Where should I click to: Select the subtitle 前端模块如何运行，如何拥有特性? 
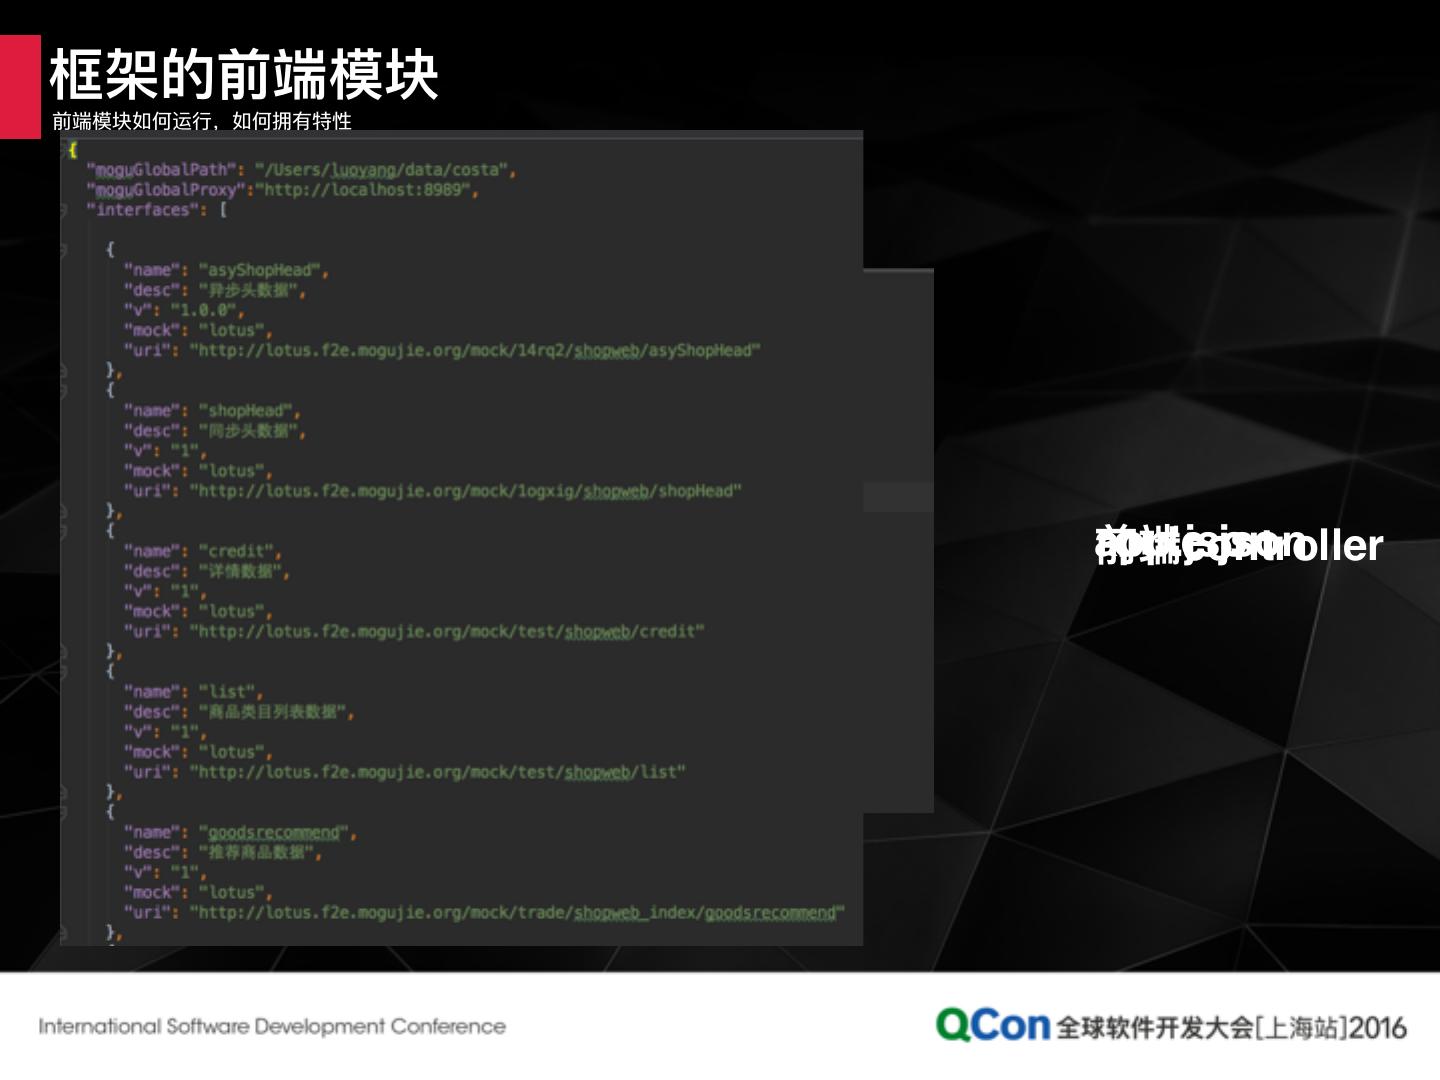click(202, 121)
